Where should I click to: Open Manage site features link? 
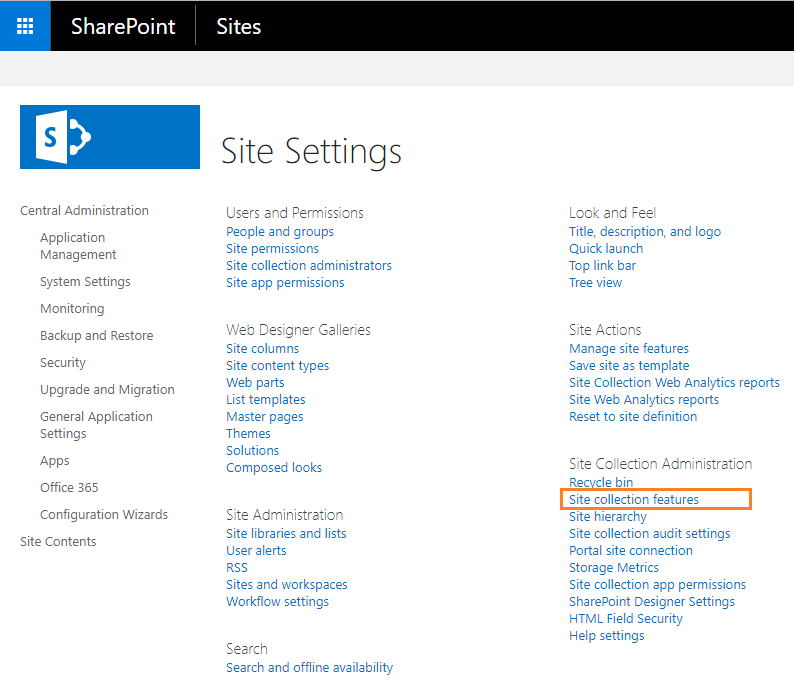click(629, 348)
